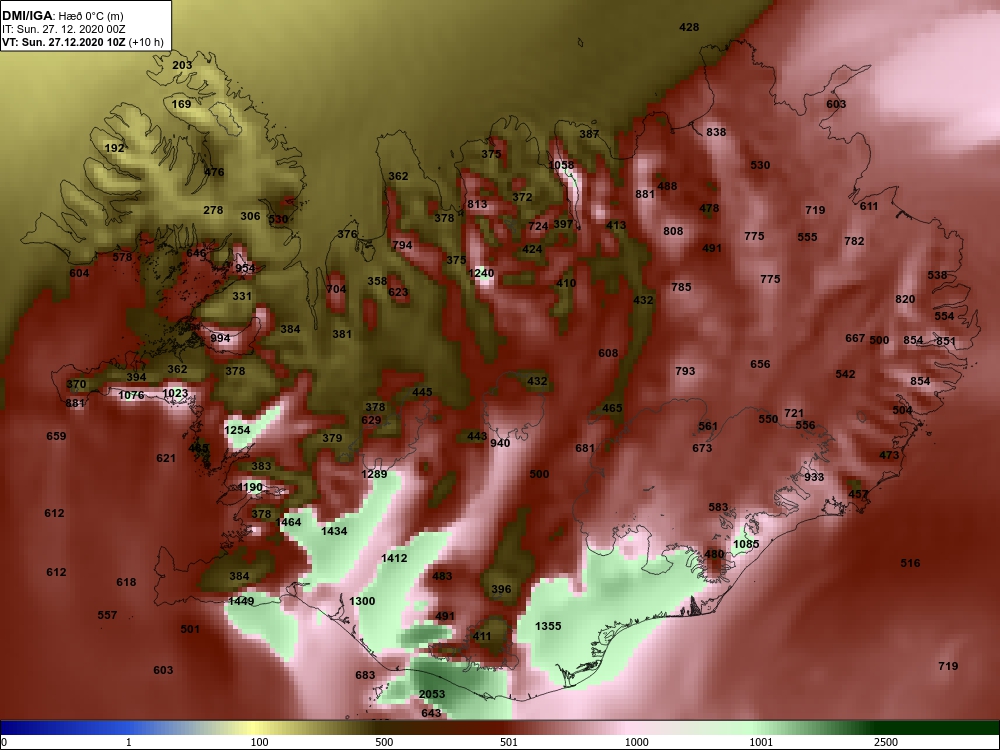Click the 1449 value on the map

point(241,601)
